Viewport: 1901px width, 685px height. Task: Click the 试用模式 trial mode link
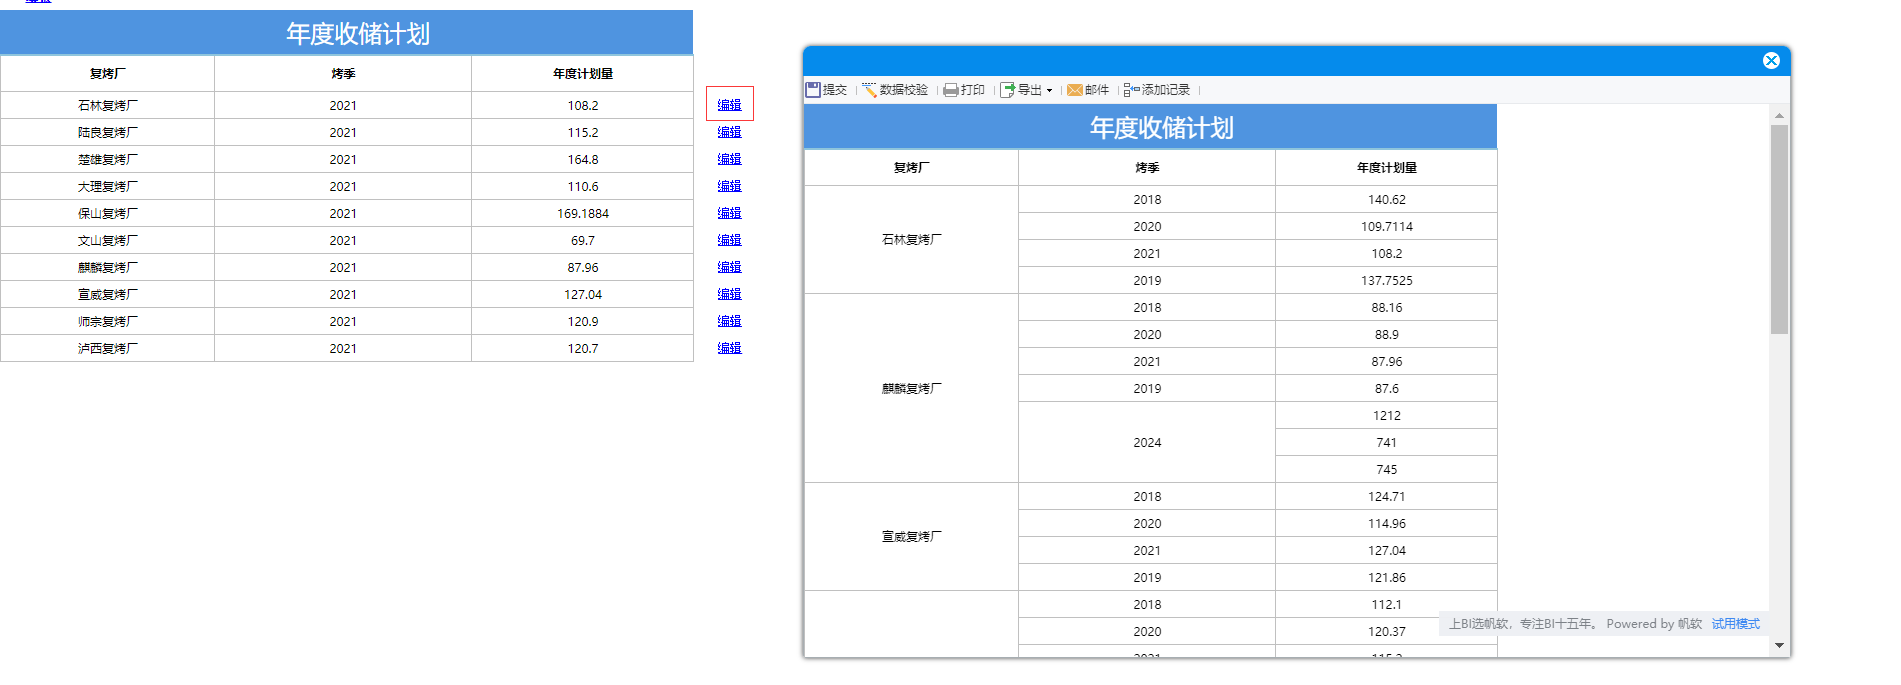pyautogui.click(x=1735, y=624)
